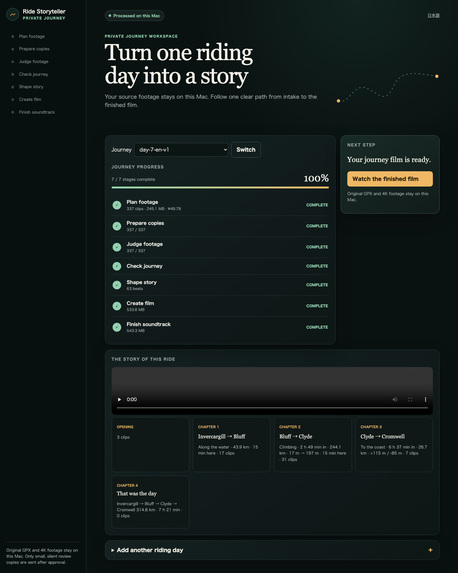The width and height of the screenshot is (458, 573).
Task: Click COMPLETE status for Create film
Action: pyautogui.click(x=317, y=306)
